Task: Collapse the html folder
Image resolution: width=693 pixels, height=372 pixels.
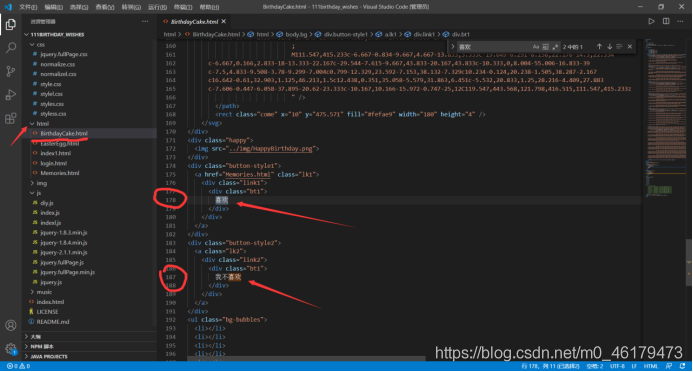Action: (x=32, y=123)
